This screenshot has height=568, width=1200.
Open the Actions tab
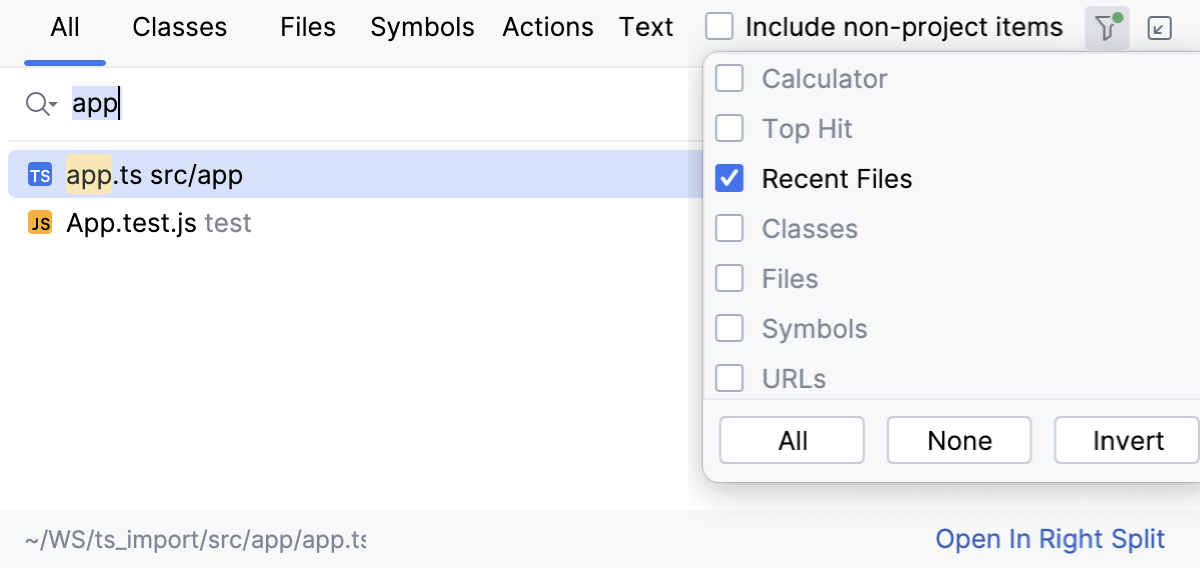pos(548,27)
